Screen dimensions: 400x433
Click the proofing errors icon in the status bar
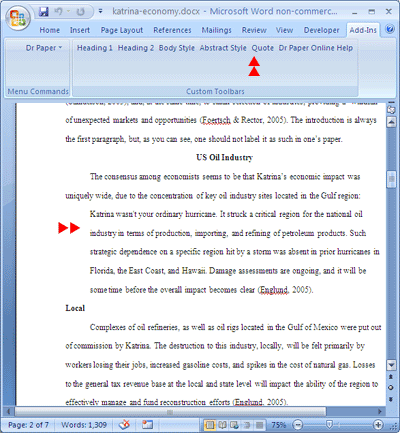click(125, 424)
